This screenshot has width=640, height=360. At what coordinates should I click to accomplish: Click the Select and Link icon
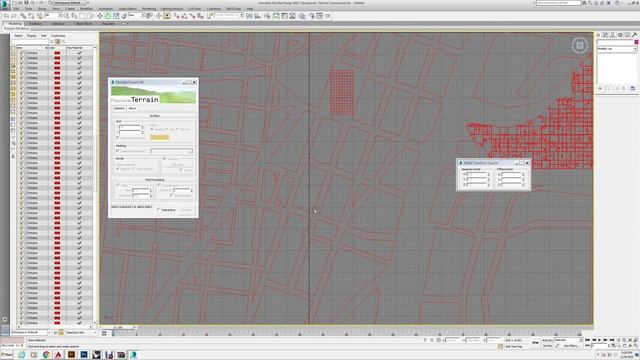point(23,16)
